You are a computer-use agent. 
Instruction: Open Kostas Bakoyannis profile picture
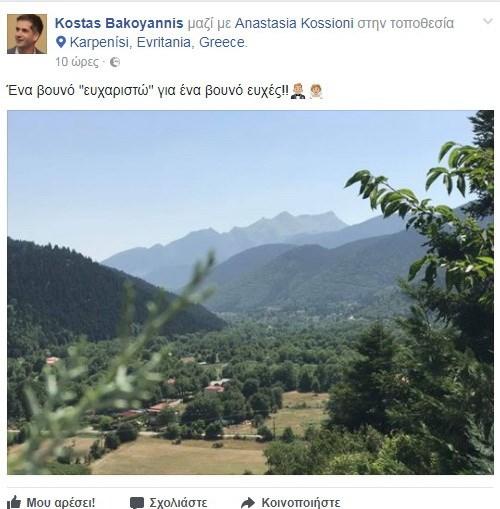click(x=27, y=34)
